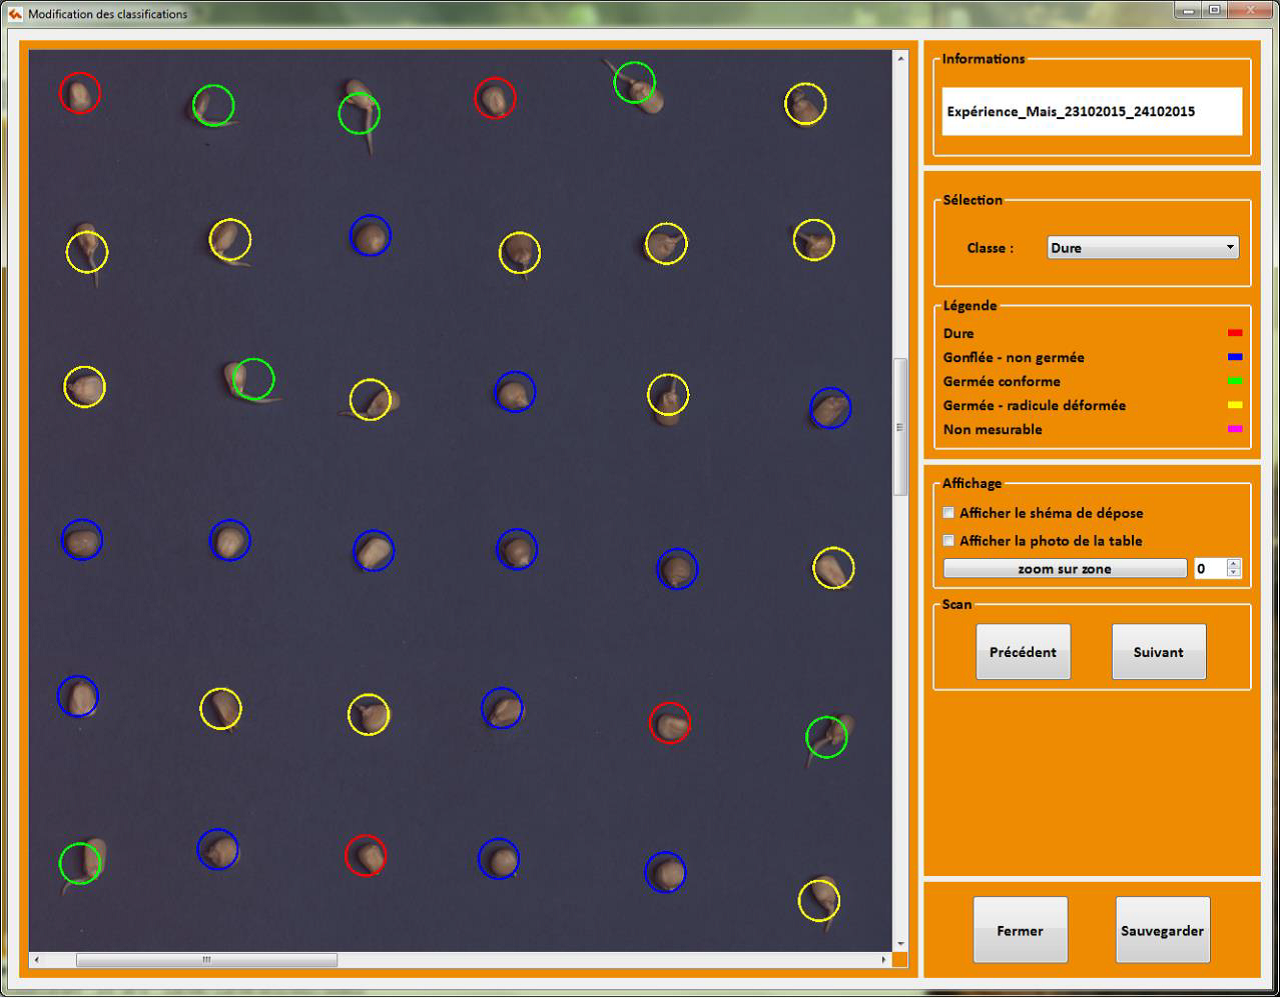Click the image panel's scroll down arrow

click(x=900, y=943)
